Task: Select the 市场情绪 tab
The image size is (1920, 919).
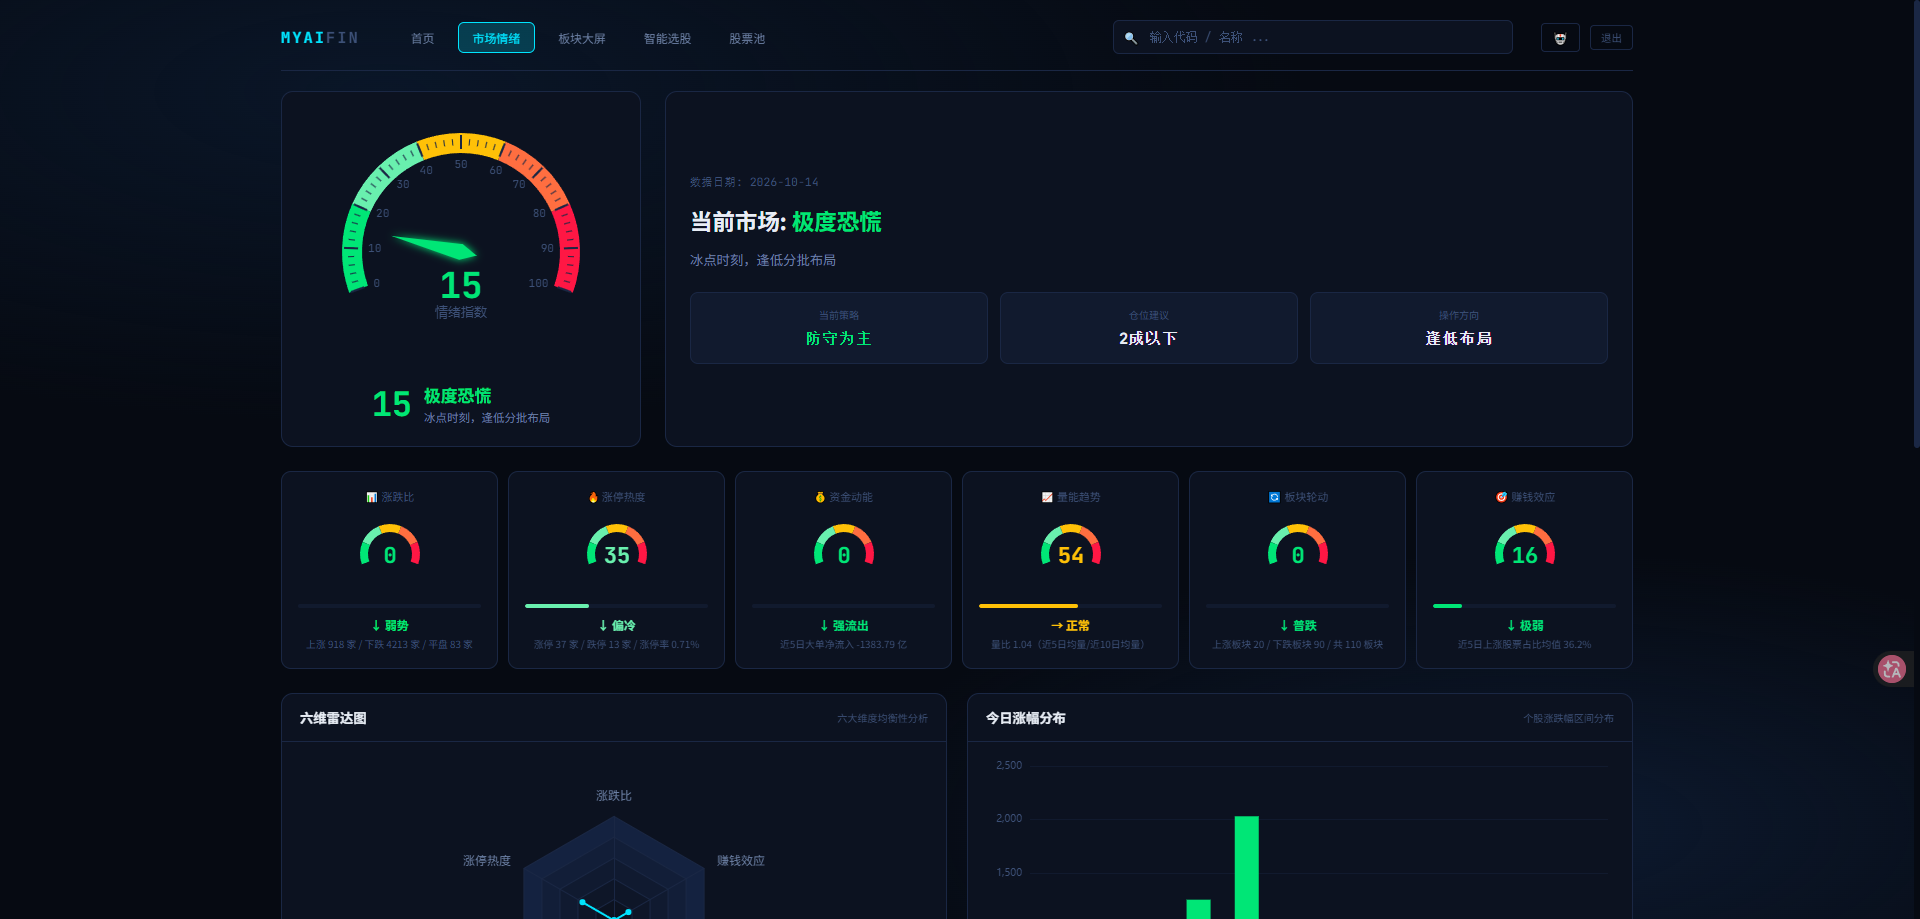Action: [496, 38]
